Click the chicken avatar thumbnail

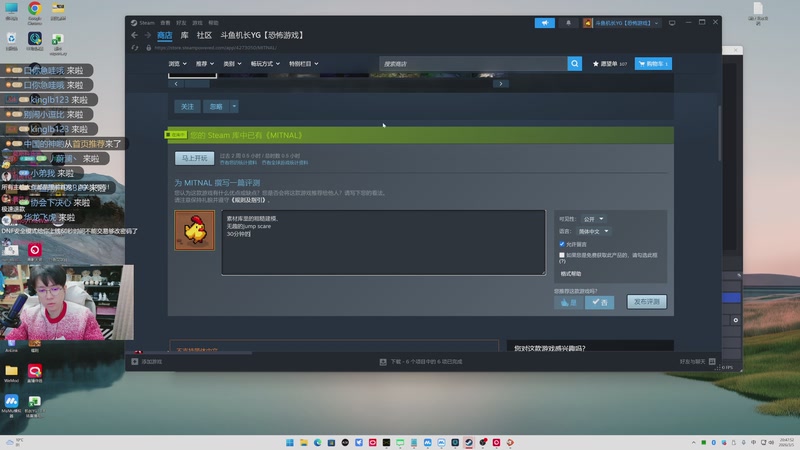[194, 230]
